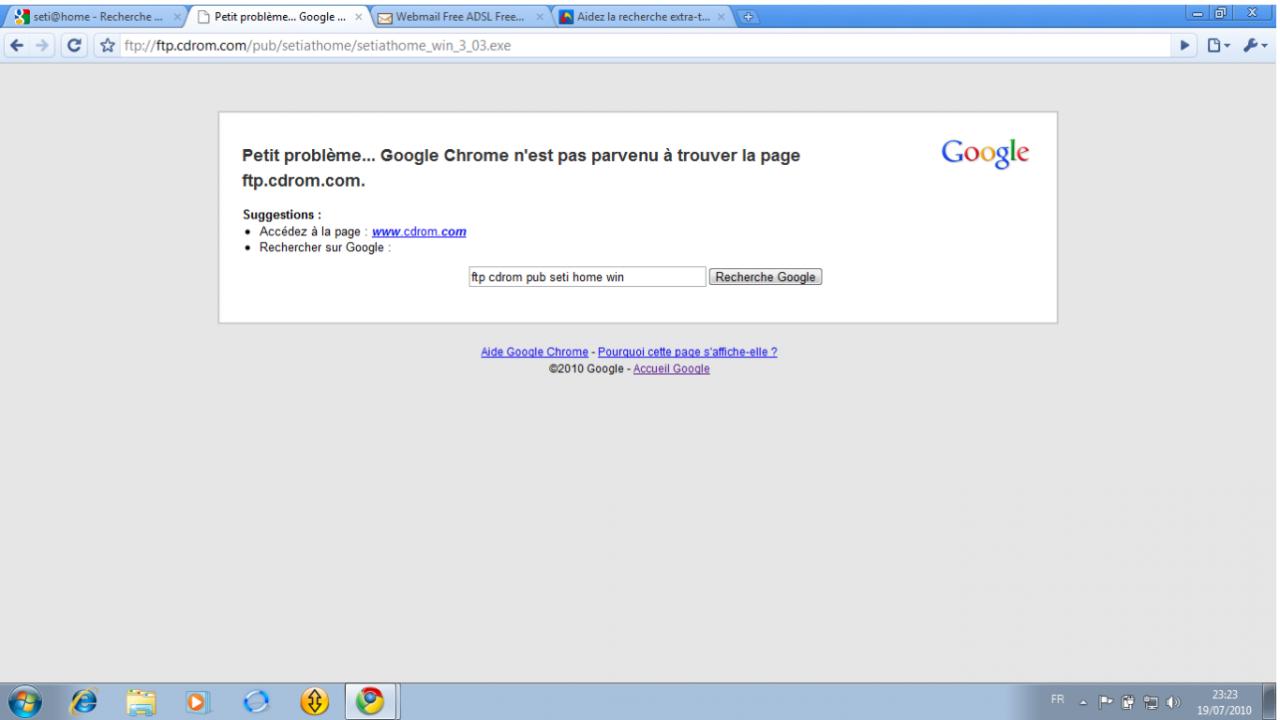Open the Aidez la recherche extra-t tab
The height and width of the screenshot is (720, 1280).
tap(642, 17)
